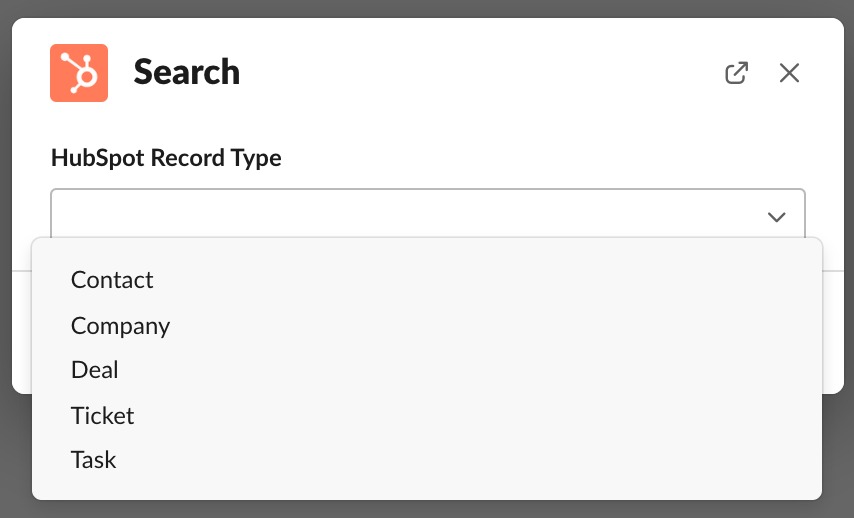Click the HubSpot Record Type label
This screenshot has height=518, width=854.
pyautogui.click(x=166, y=158)
